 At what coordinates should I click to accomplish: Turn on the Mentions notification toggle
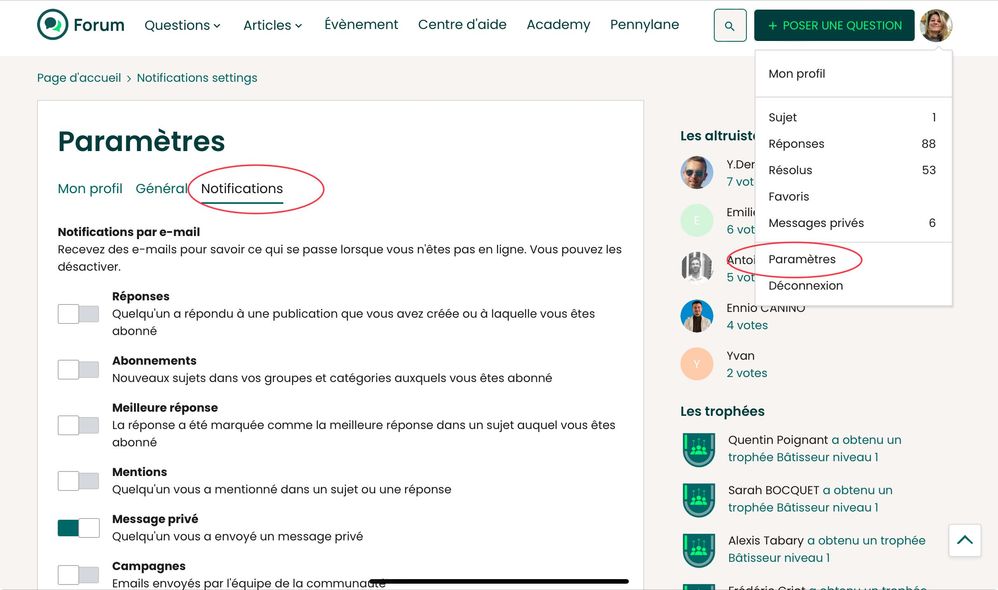[x=78, y=481]
